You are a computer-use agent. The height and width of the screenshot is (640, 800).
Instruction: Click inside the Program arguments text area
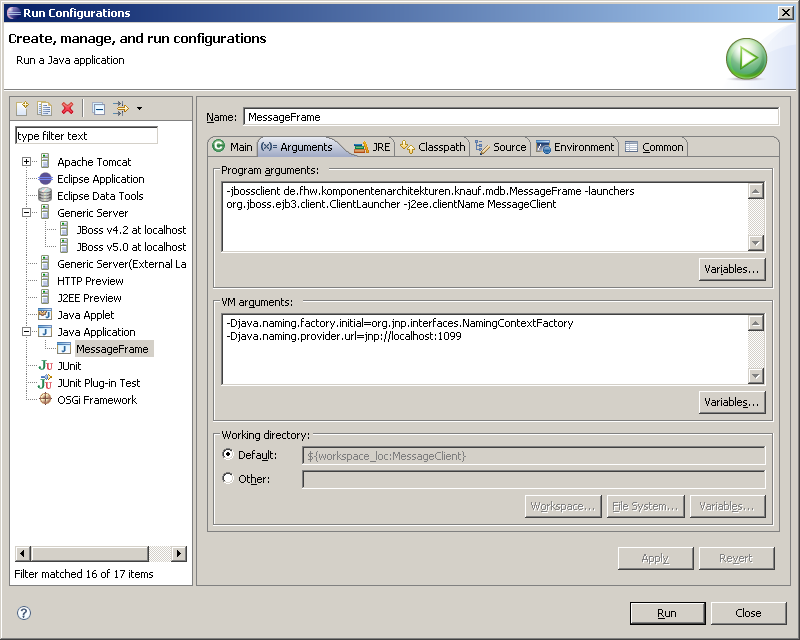click(485, 217)
